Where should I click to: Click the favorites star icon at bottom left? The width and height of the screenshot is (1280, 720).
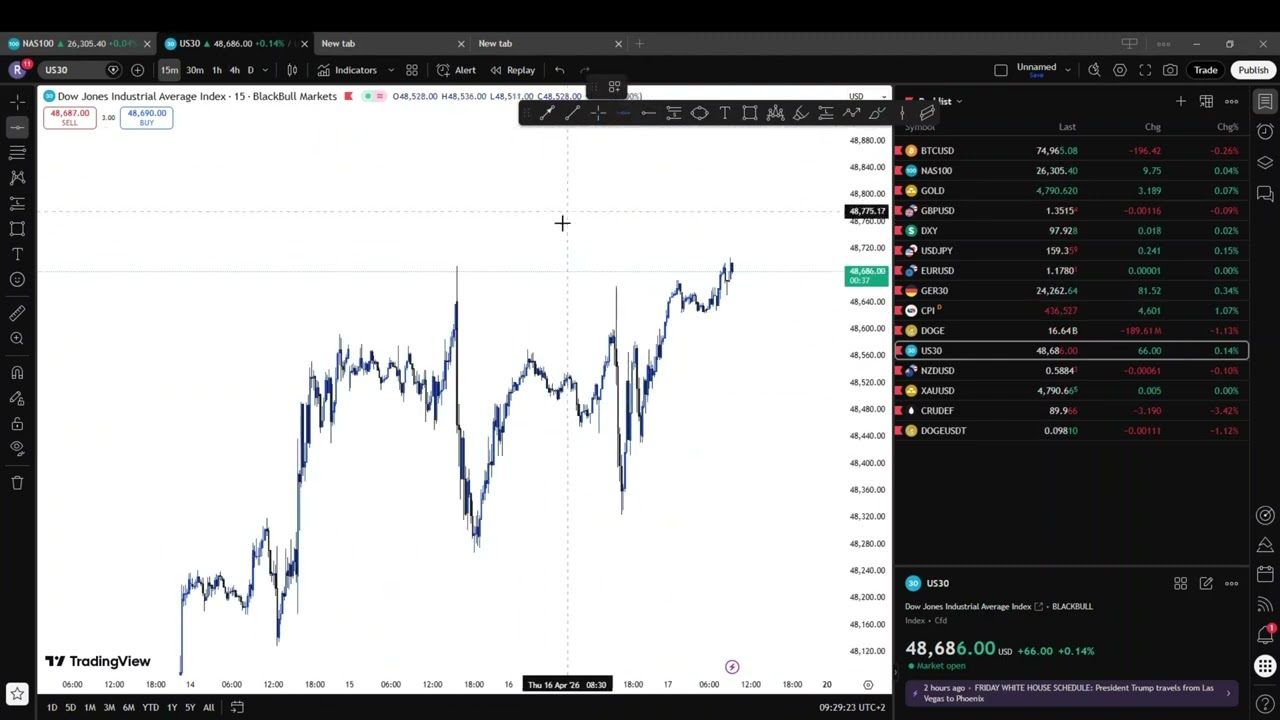tap(17, 693)
